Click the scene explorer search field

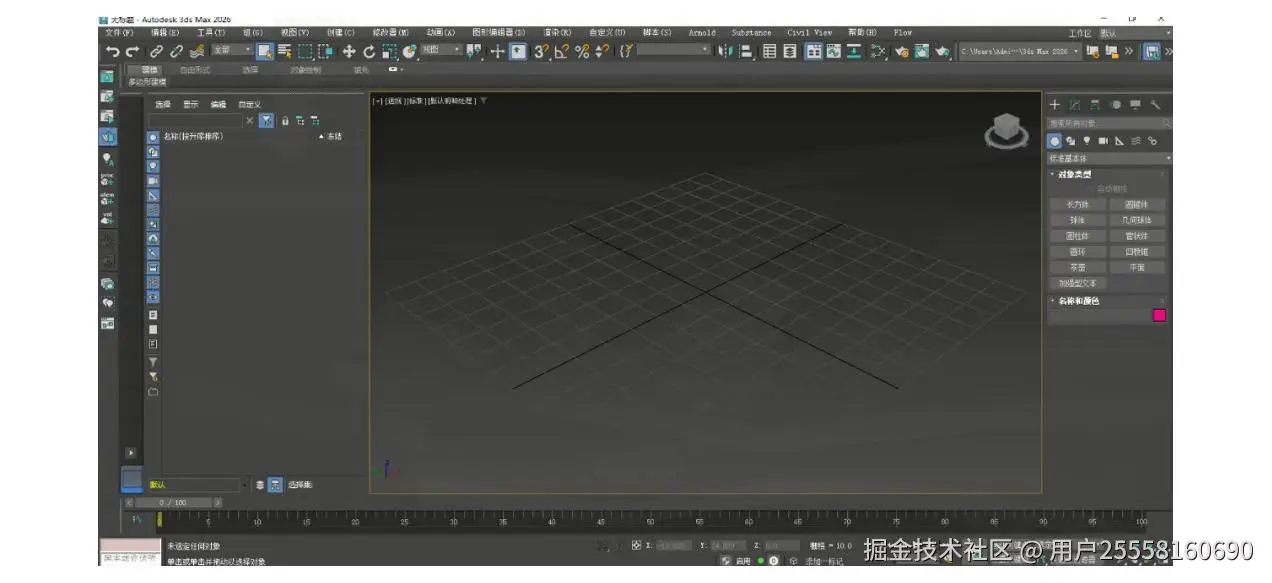(196, 120)
